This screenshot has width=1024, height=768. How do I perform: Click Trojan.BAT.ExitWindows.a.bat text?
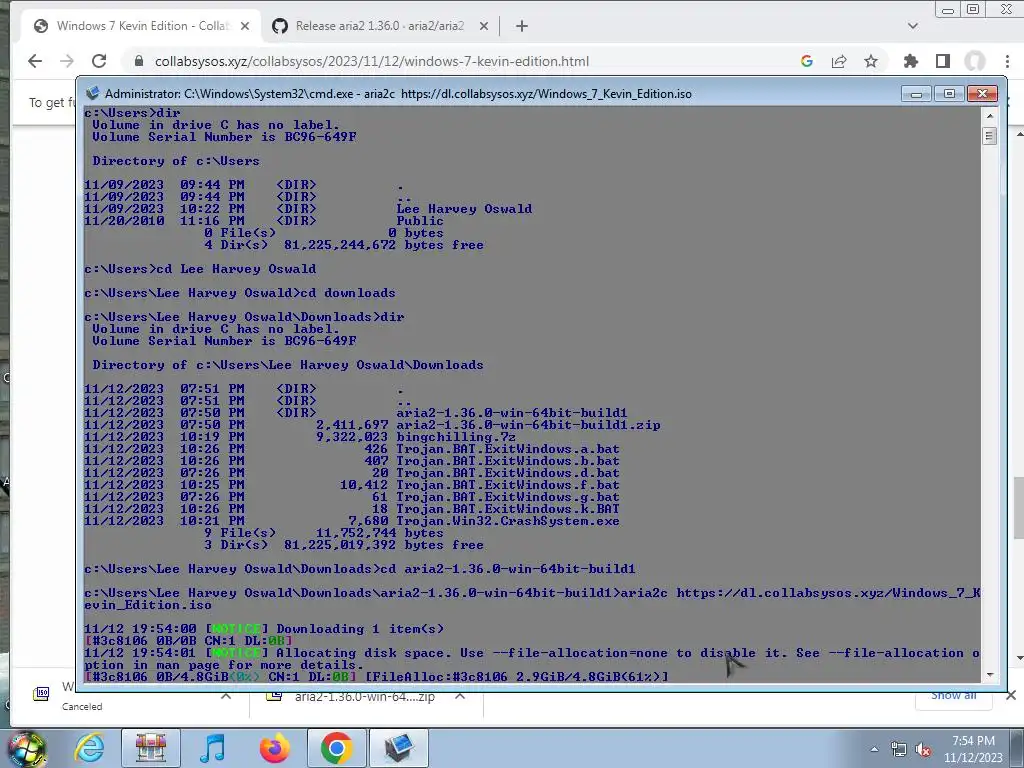tap(507, 449)
